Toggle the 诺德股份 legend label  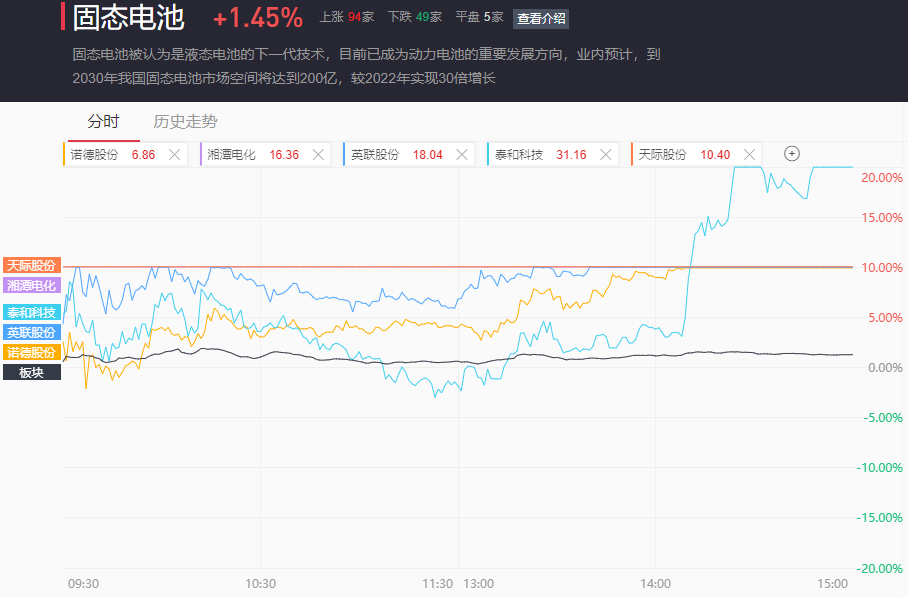point(32,352)
